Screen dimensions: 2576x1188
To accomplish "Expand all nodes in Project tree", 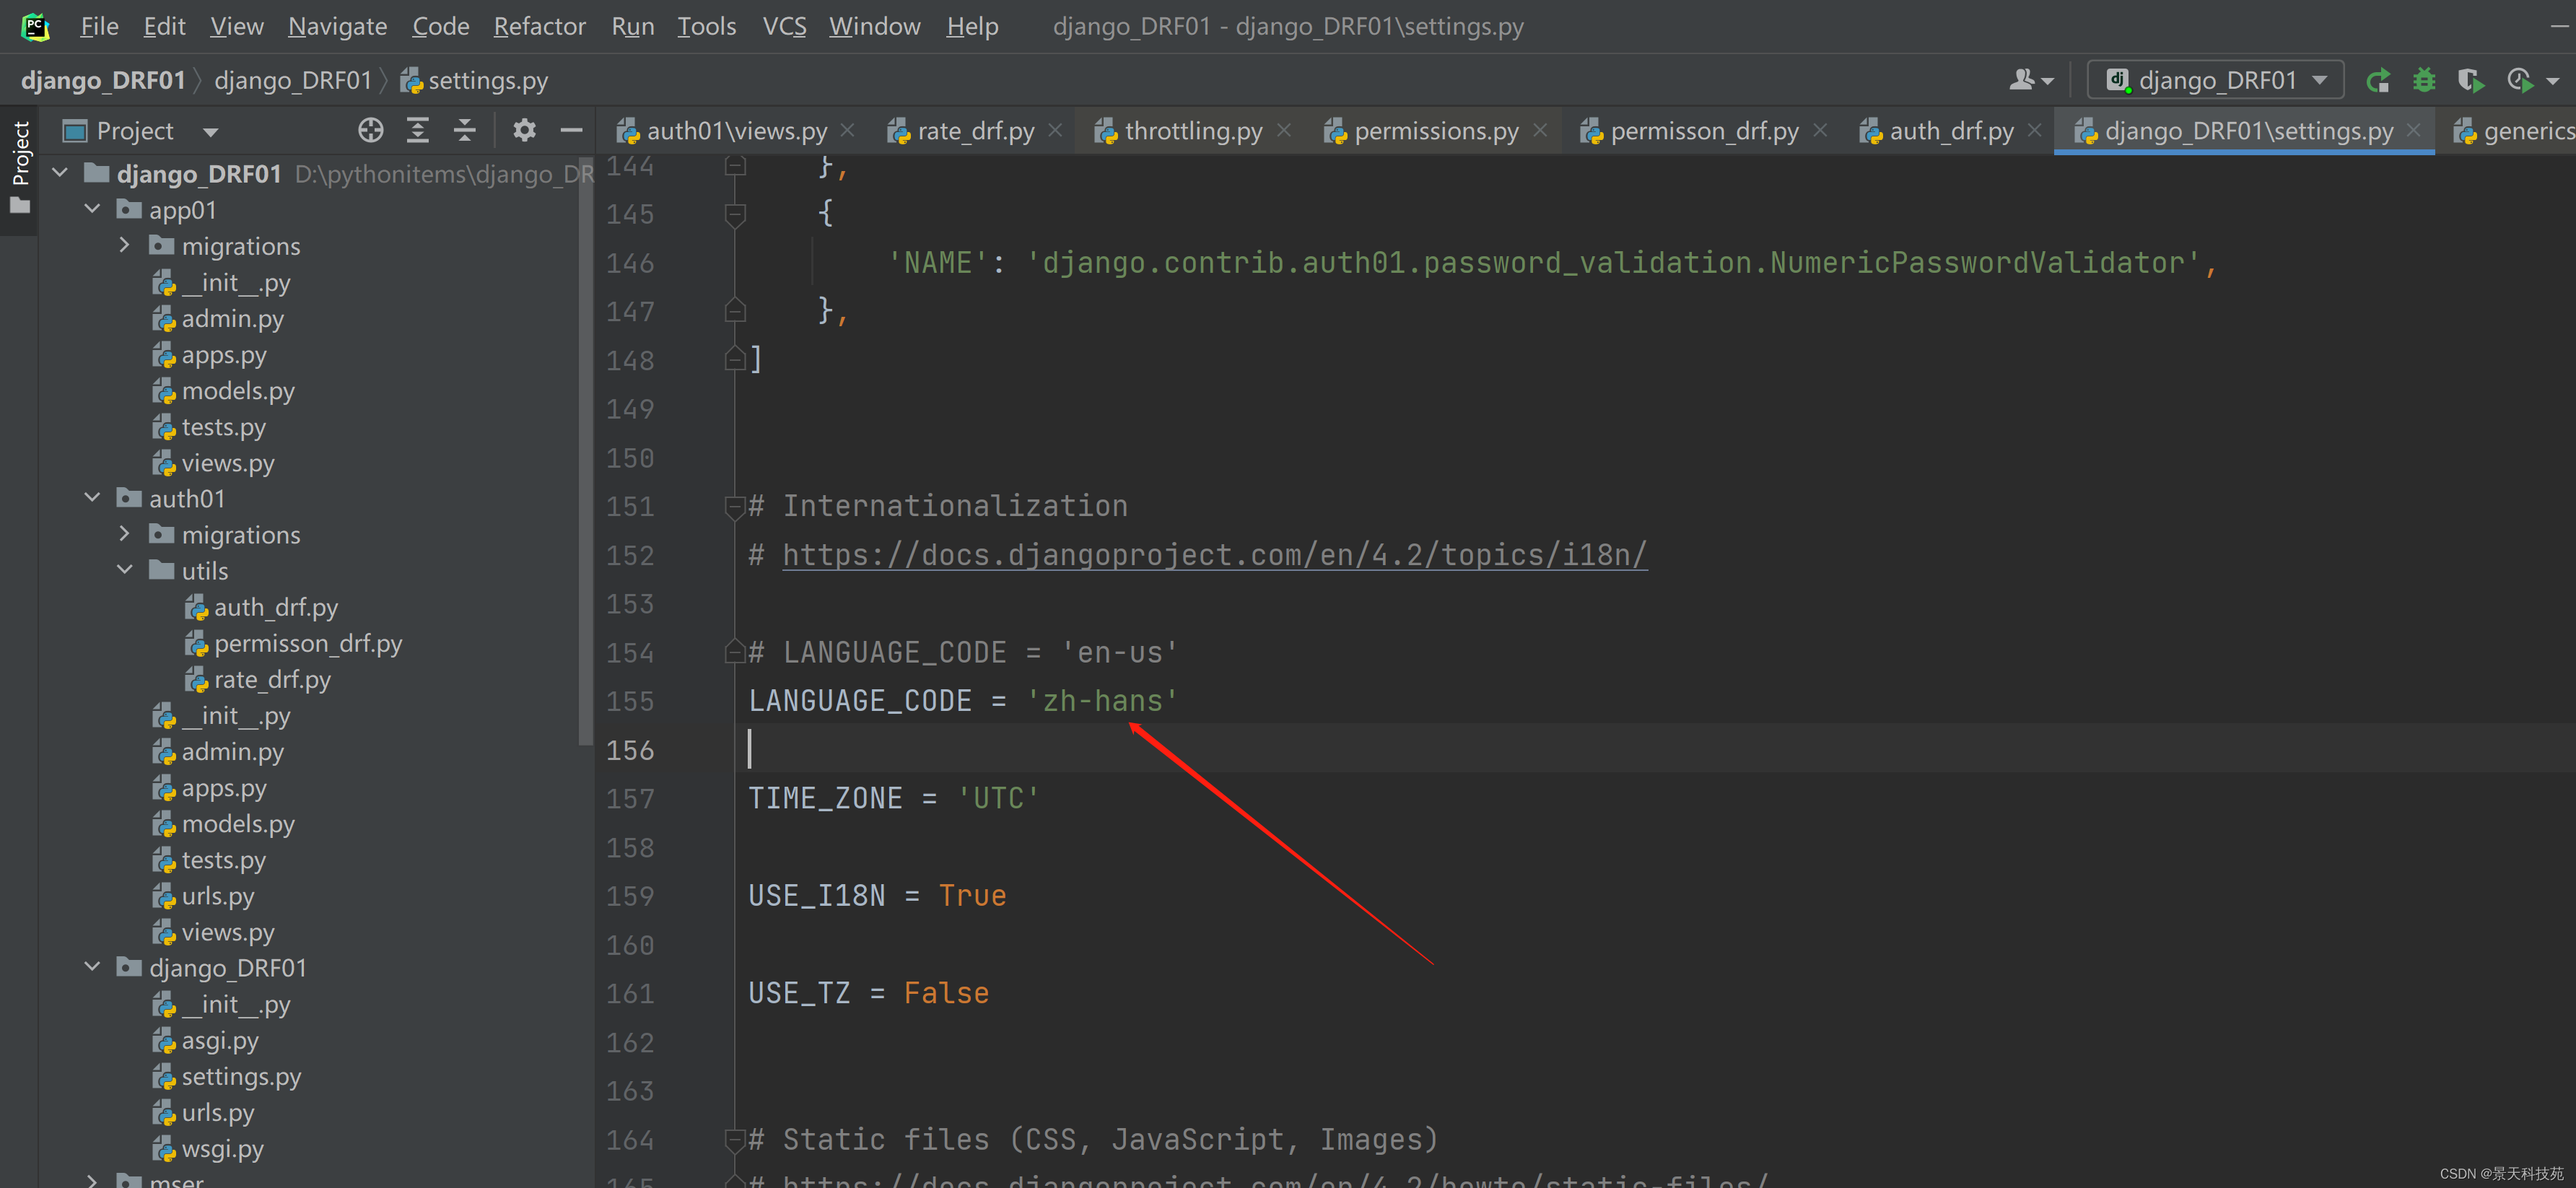I will coord(417,130).
